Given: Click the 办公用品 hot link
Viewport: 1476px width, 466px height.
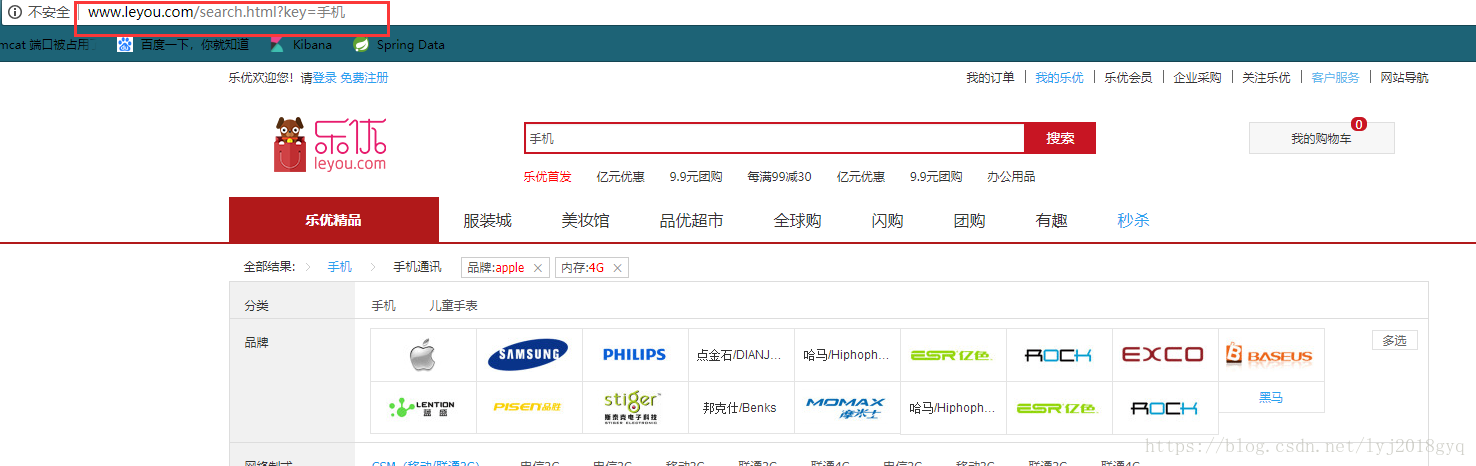Looking at the screenshot, I should point(1011,177).
